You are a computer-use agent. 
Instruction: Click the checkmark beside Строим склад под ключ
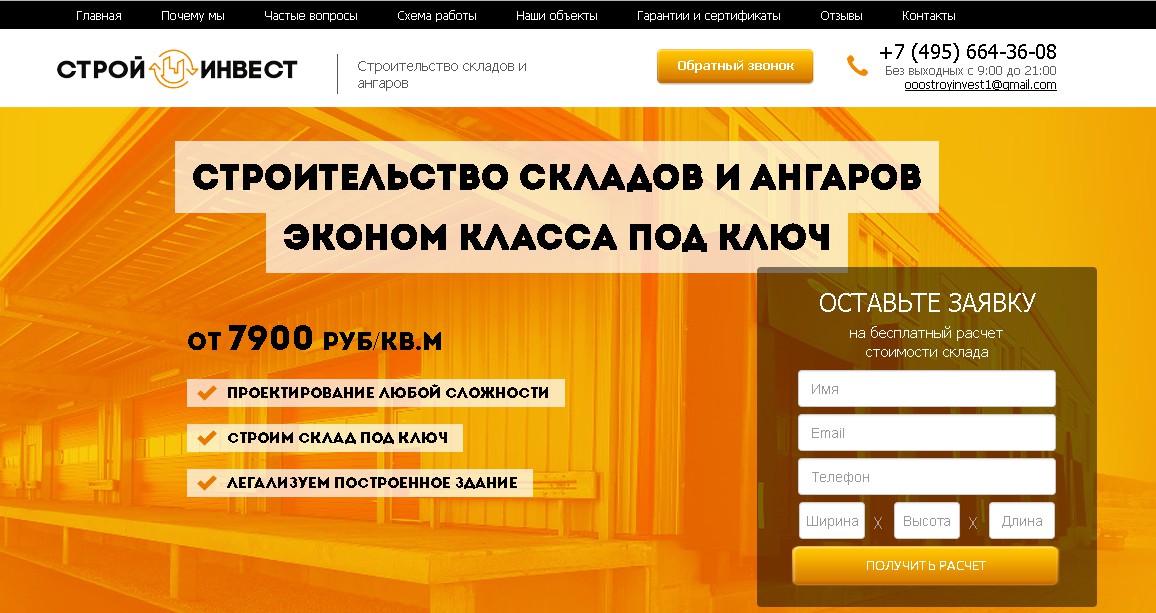(207, 437)
